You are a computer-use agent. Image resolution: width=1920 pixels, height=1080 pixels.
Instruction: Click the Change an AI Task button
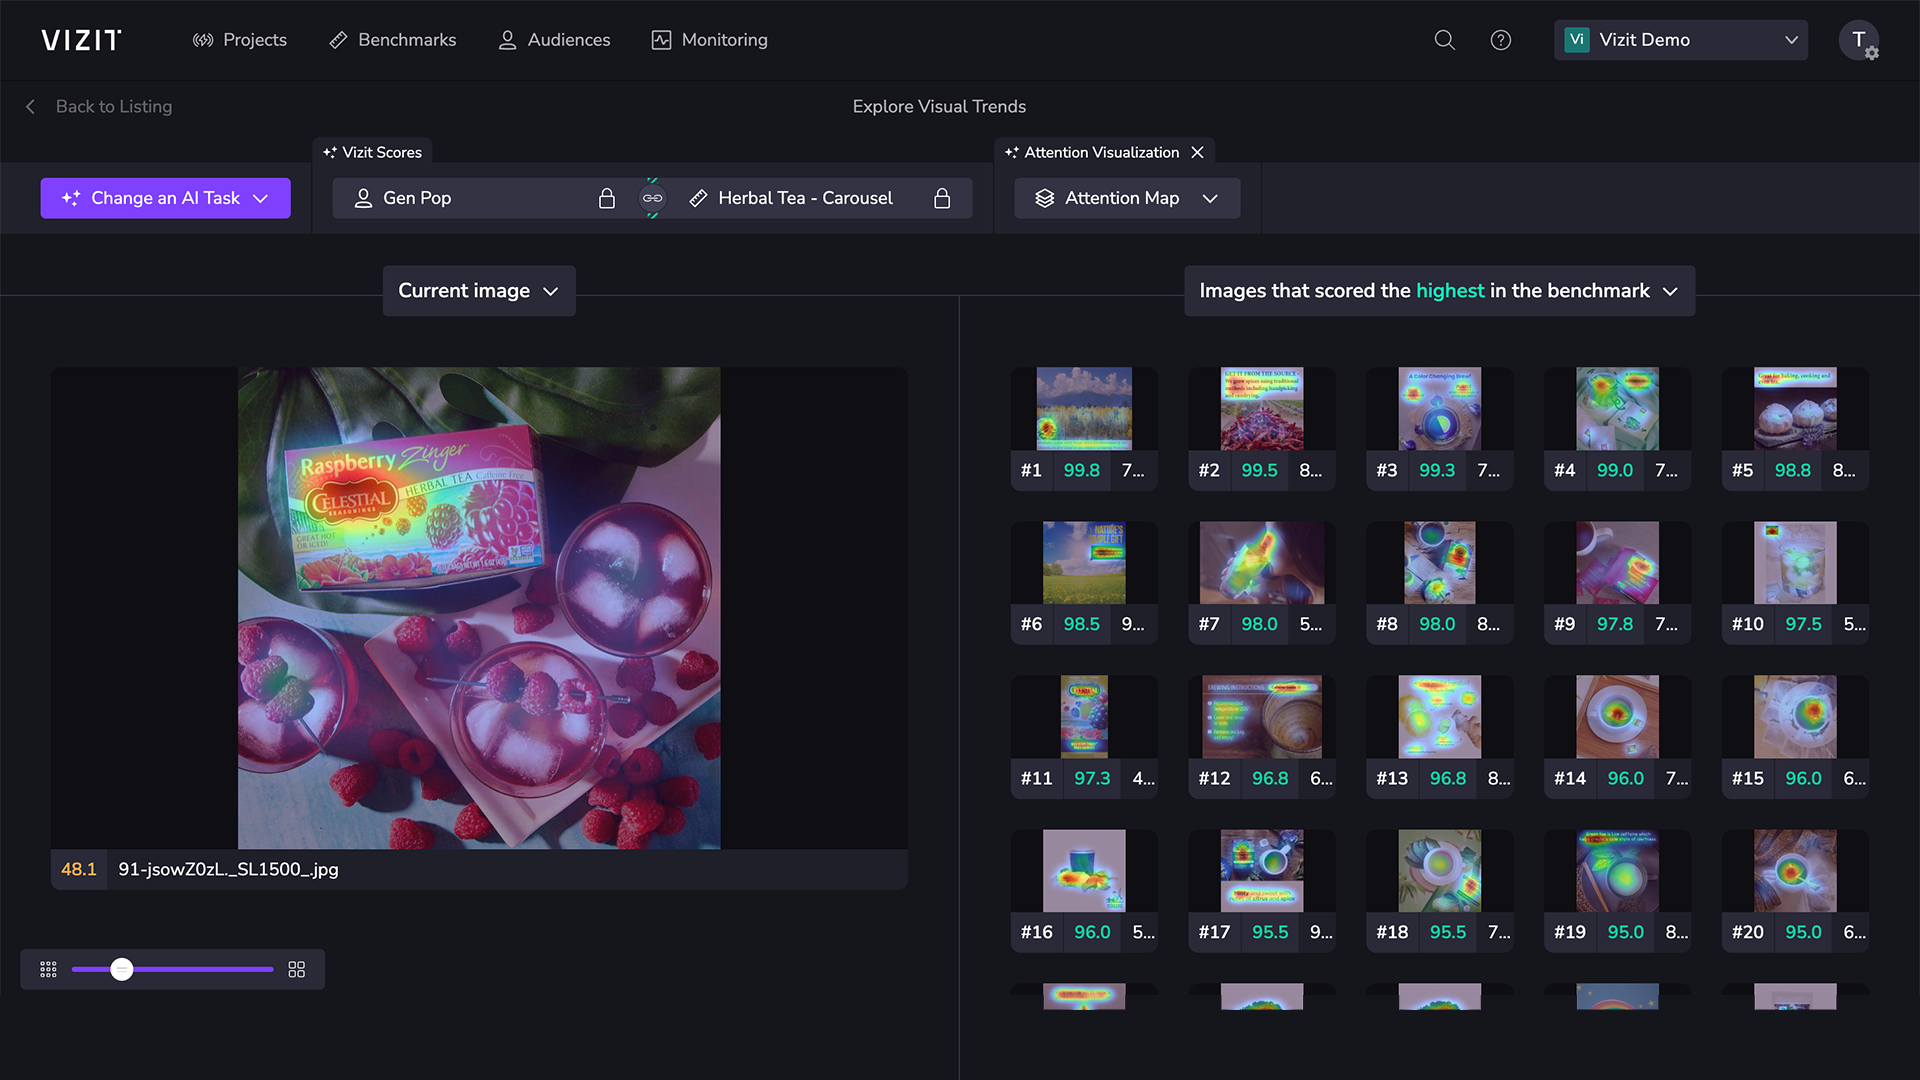pos(165,198)
